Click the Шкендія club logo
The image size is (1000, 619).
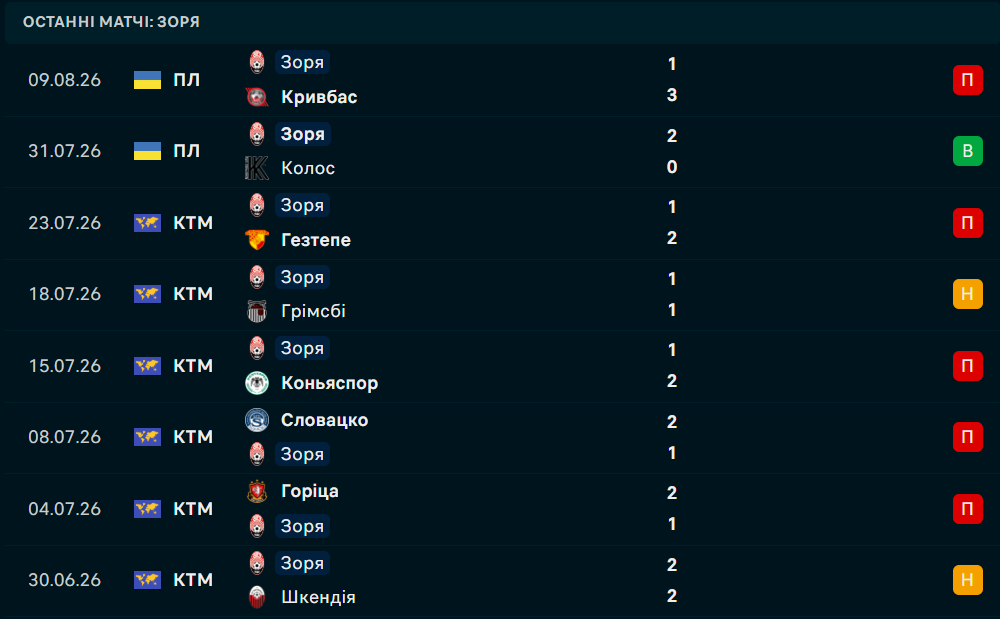257,597
